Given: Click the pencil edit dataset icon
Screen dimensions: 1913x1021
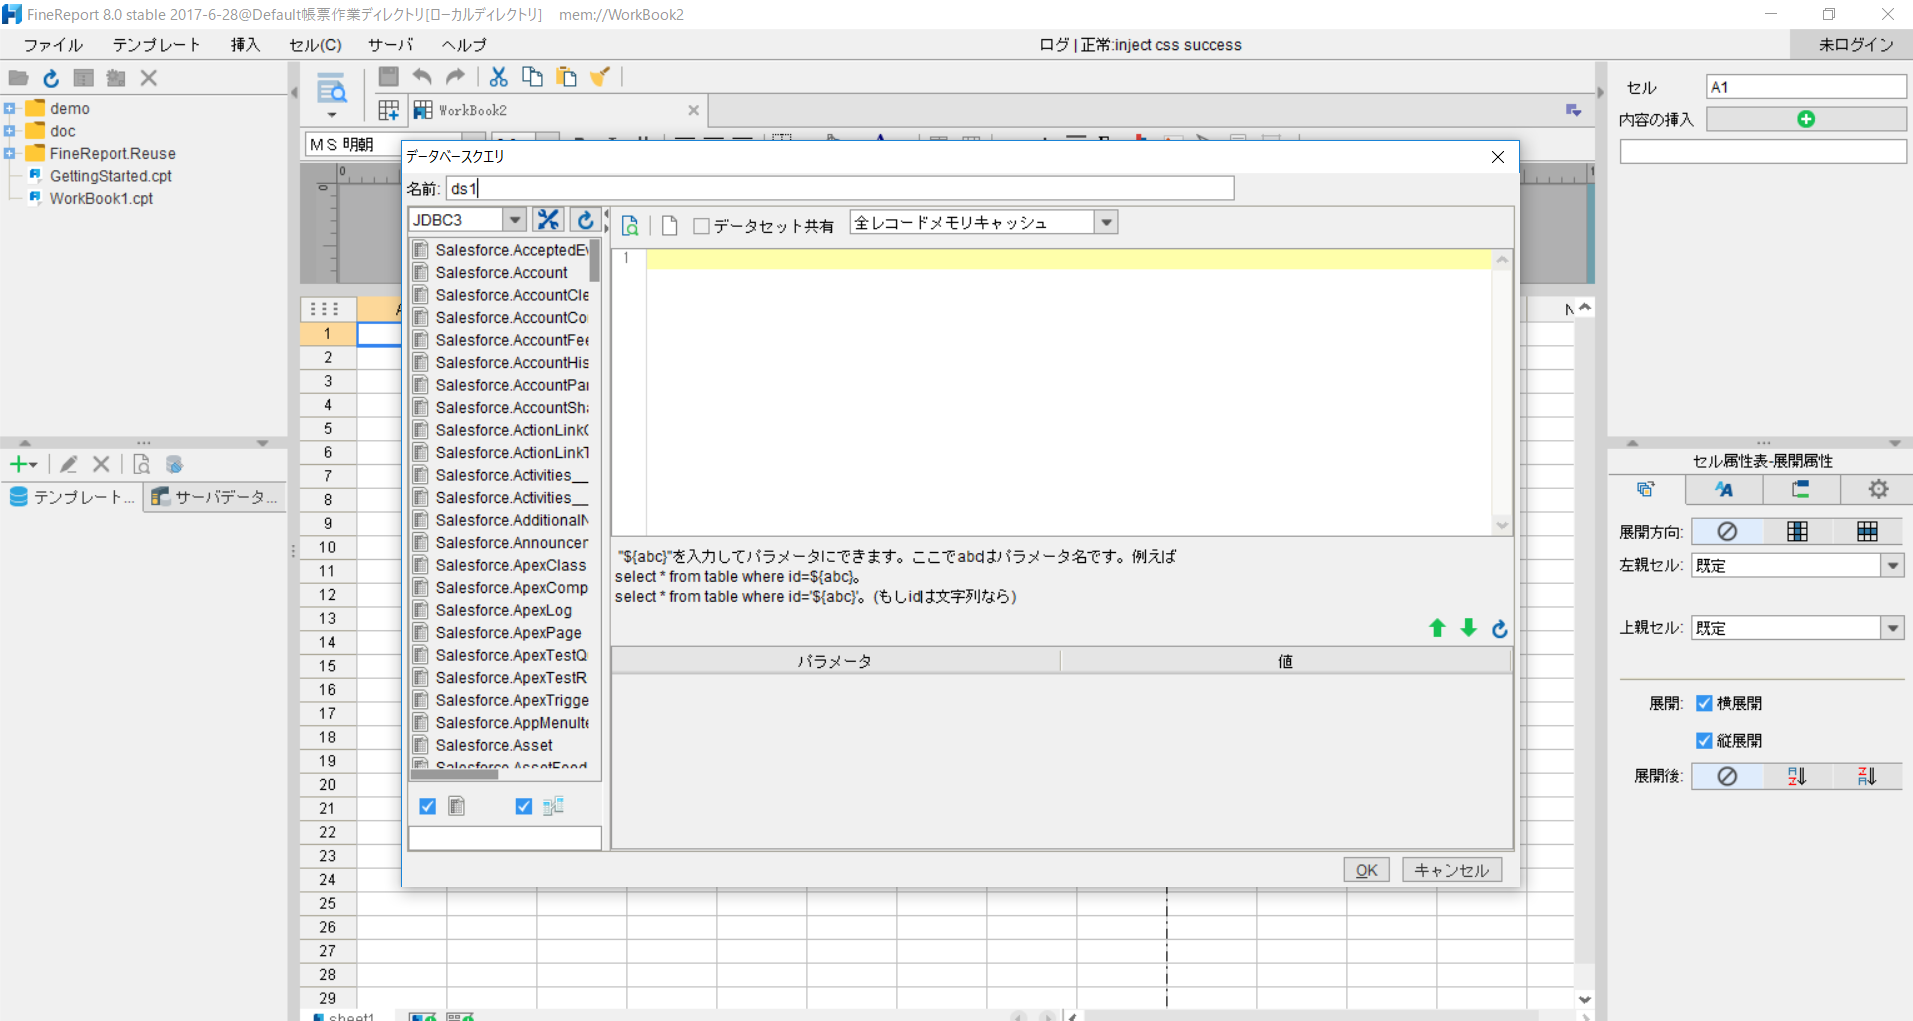Looking at the screenshot, I should click(x=68, y=464).
